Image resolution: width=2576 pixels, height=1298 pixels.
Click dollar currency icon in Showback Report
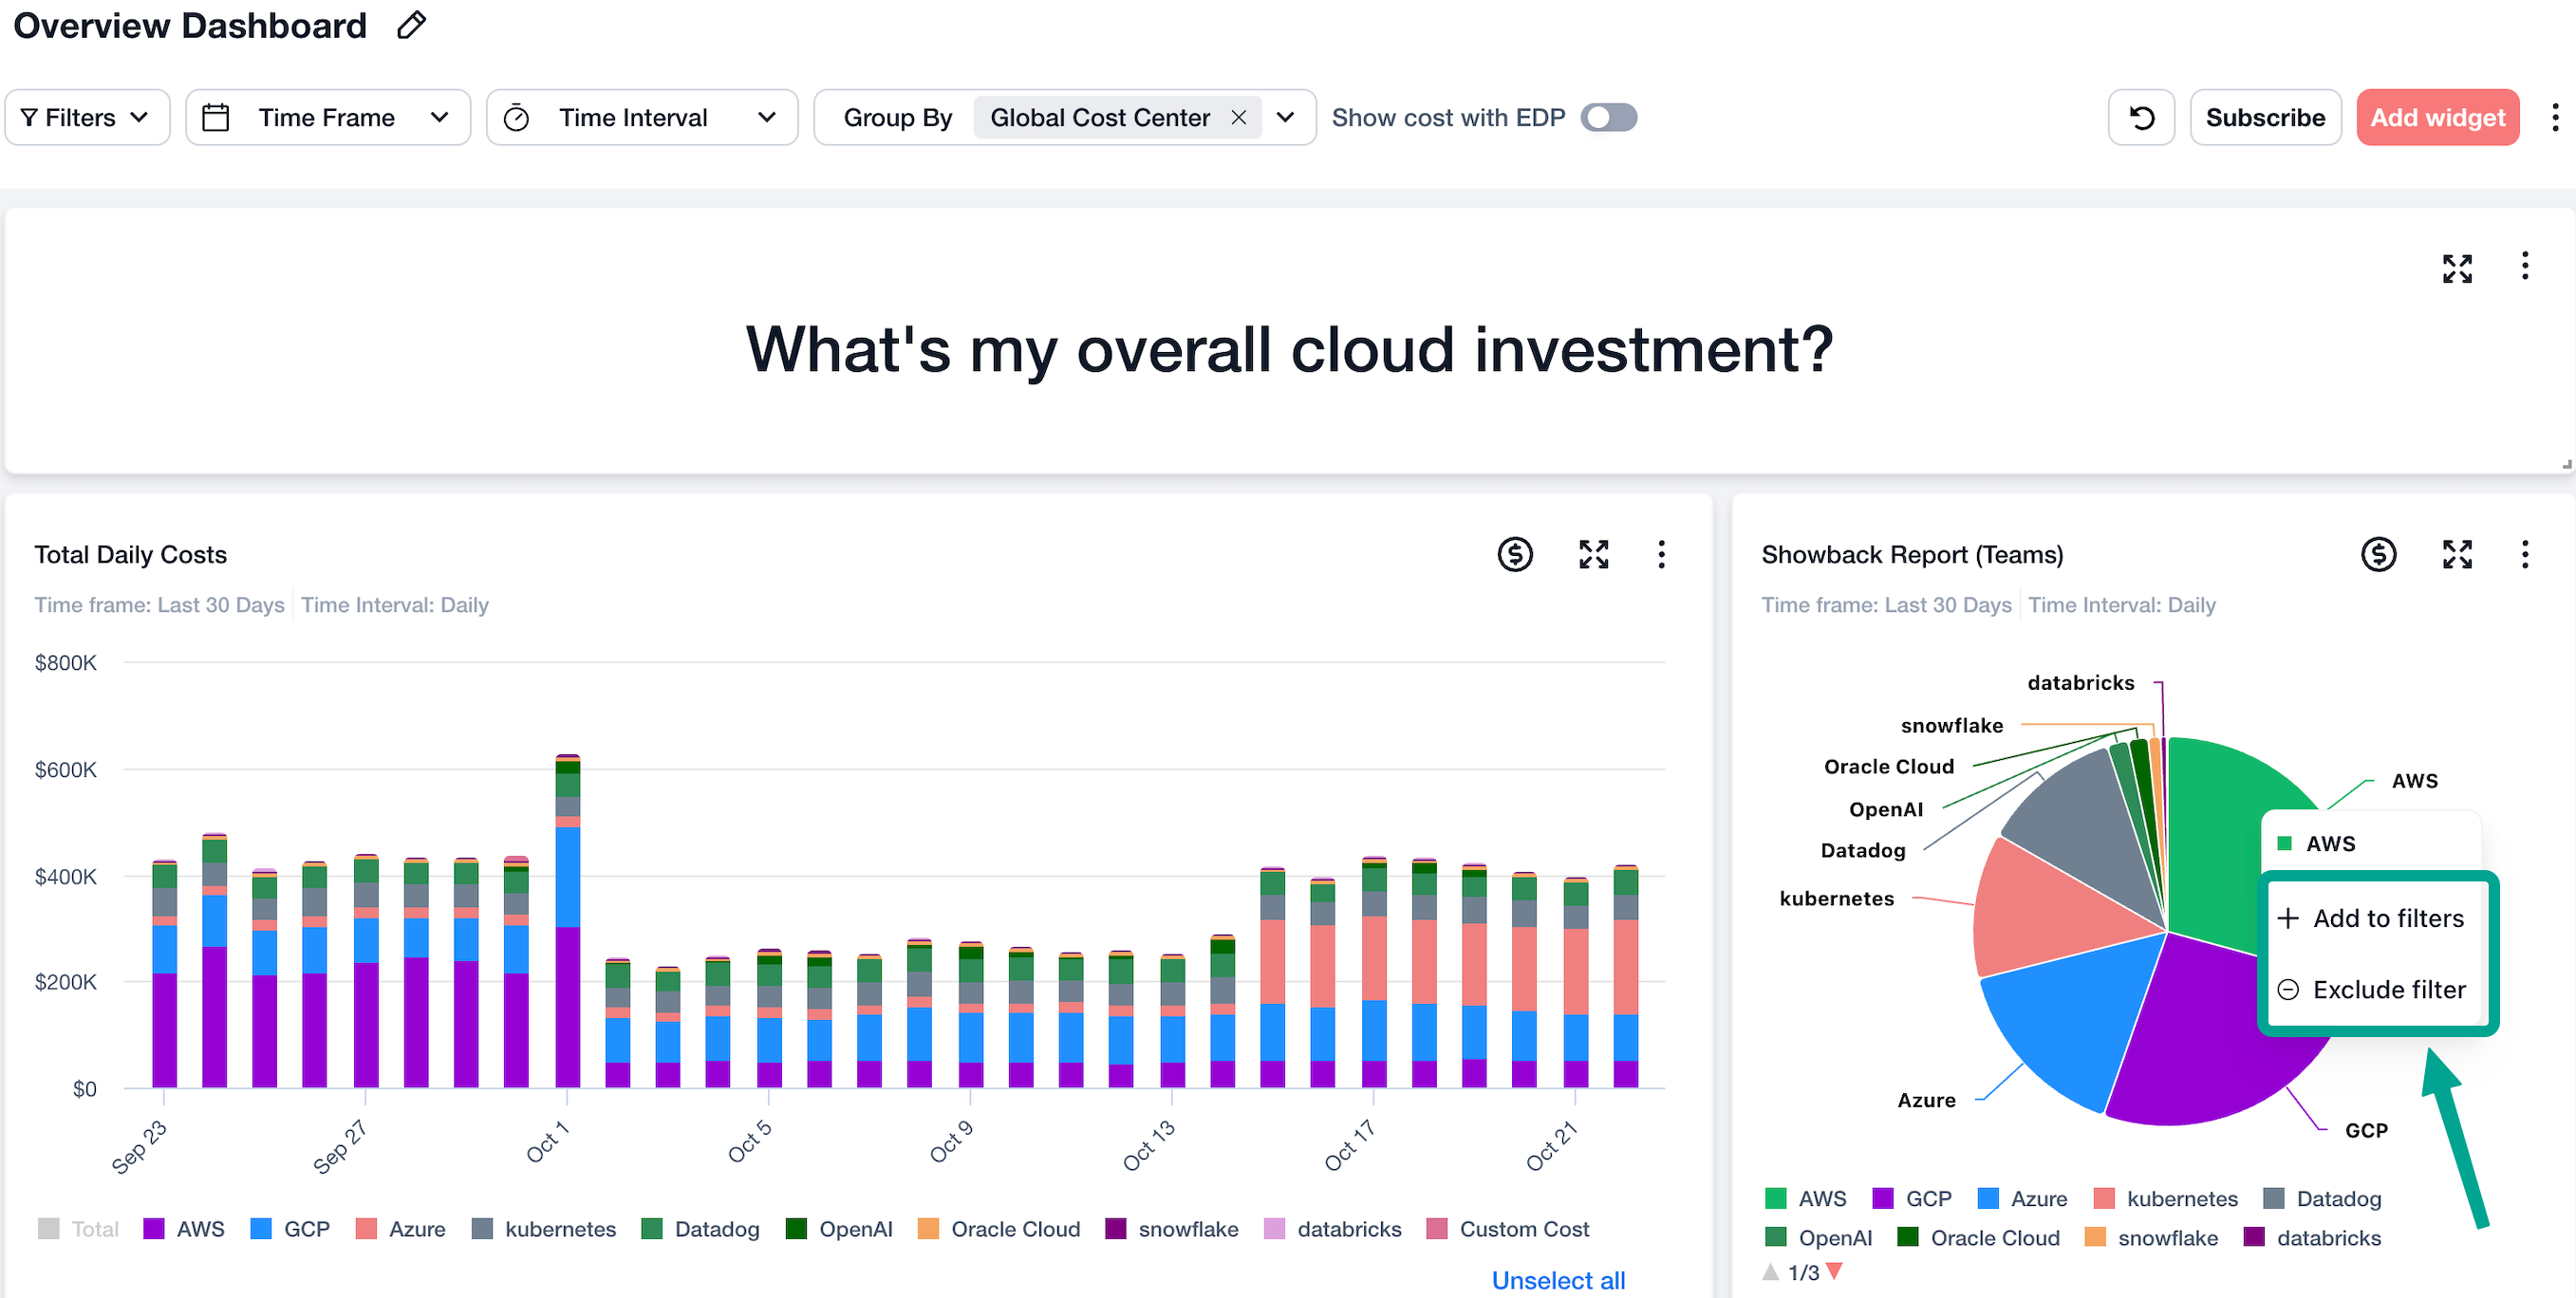coord(2378,554)
